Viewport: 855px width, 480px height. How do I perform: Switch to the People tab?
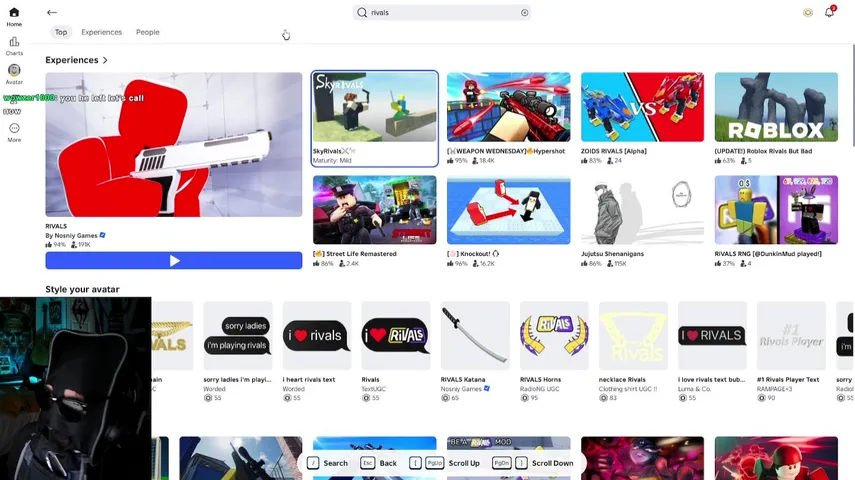click(x=148, y=32)
